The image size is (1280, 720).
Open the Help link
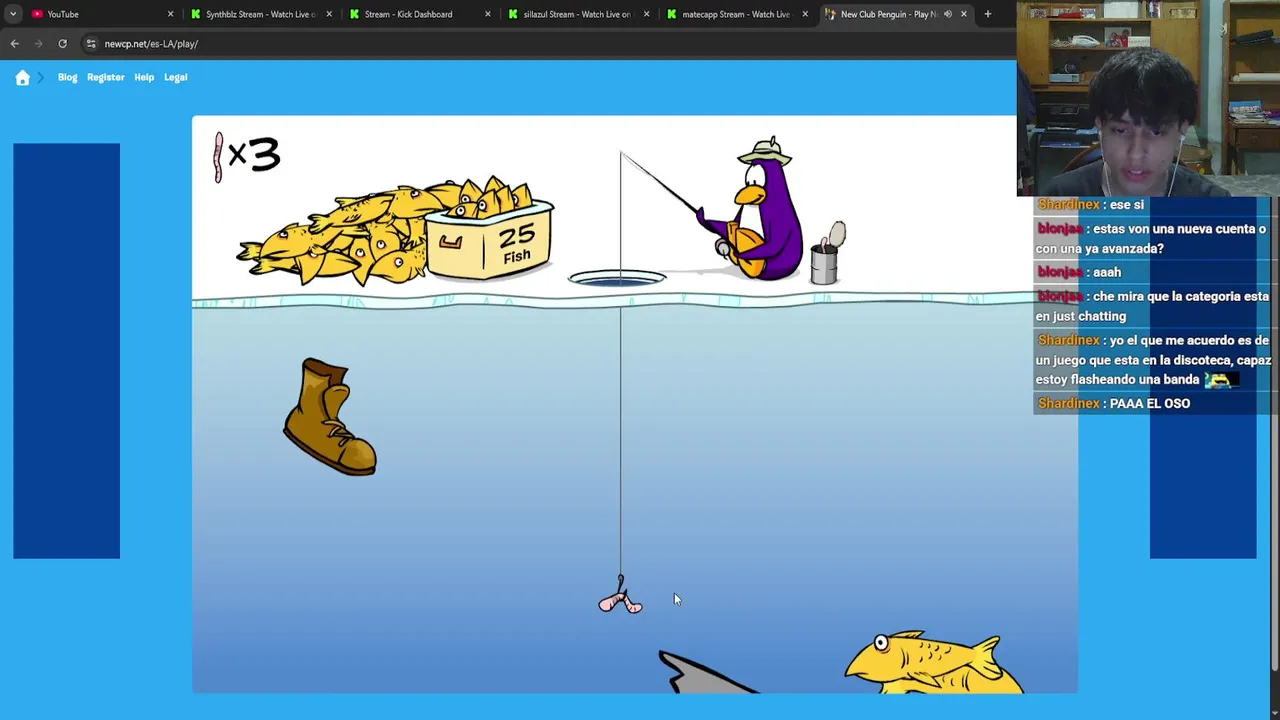click(x=144, y=77)
